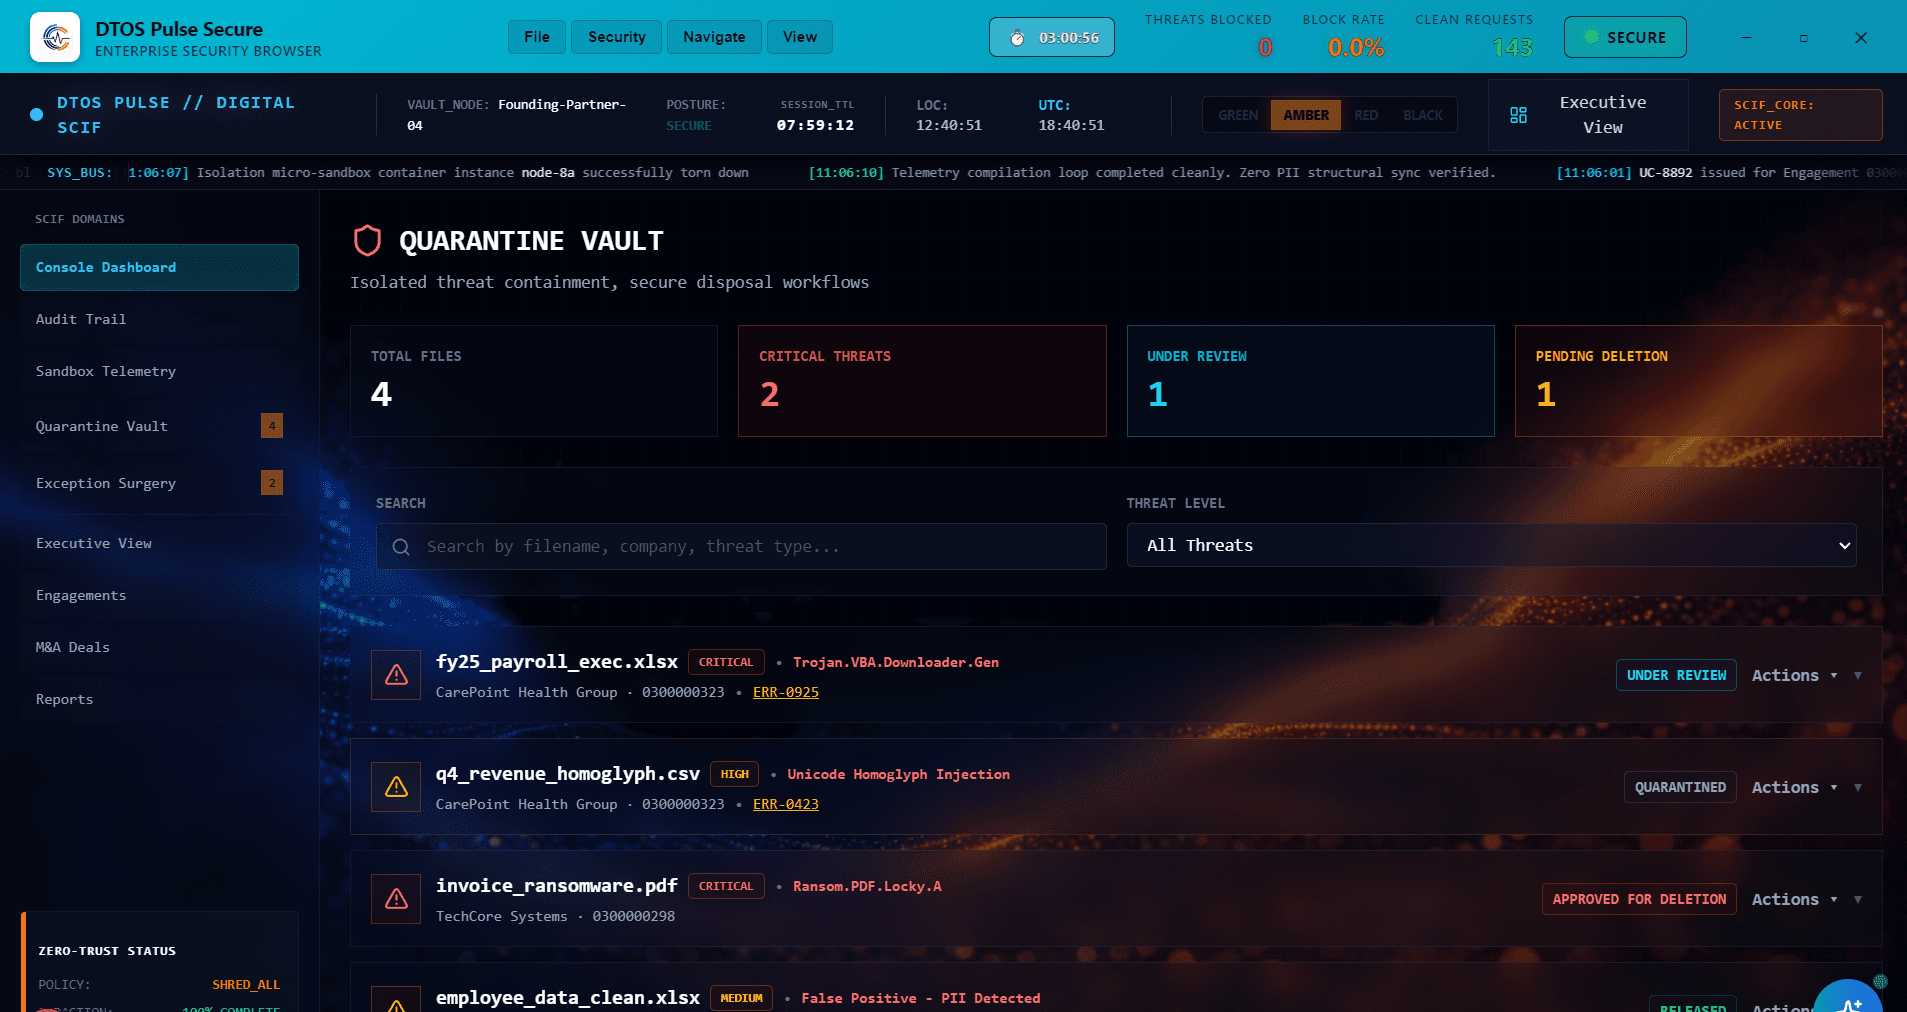The height and width of the screenshot is (1012, 1907).
Task: Open Sandbox Telemetry domain
Action: [159, 372]
